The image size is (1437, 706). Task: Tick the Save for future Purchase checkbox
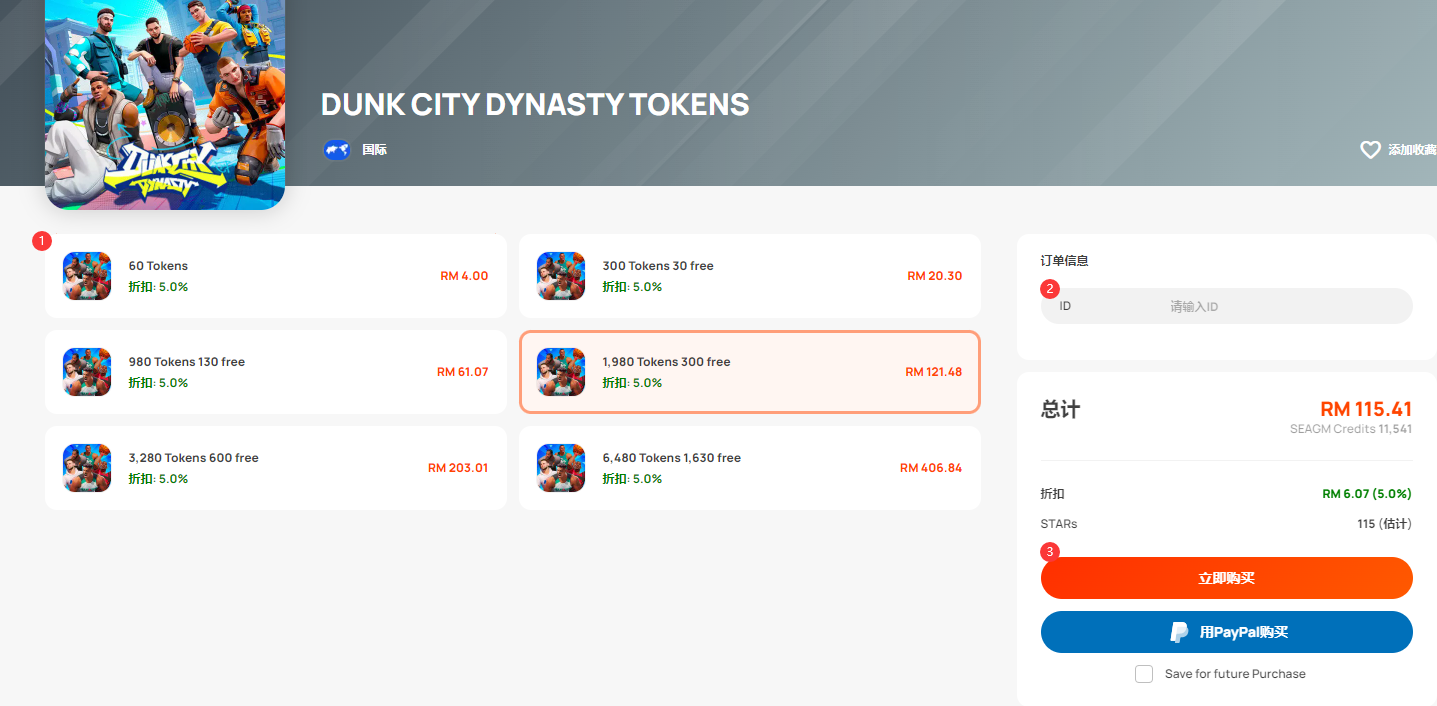(x=1144, y=674)
